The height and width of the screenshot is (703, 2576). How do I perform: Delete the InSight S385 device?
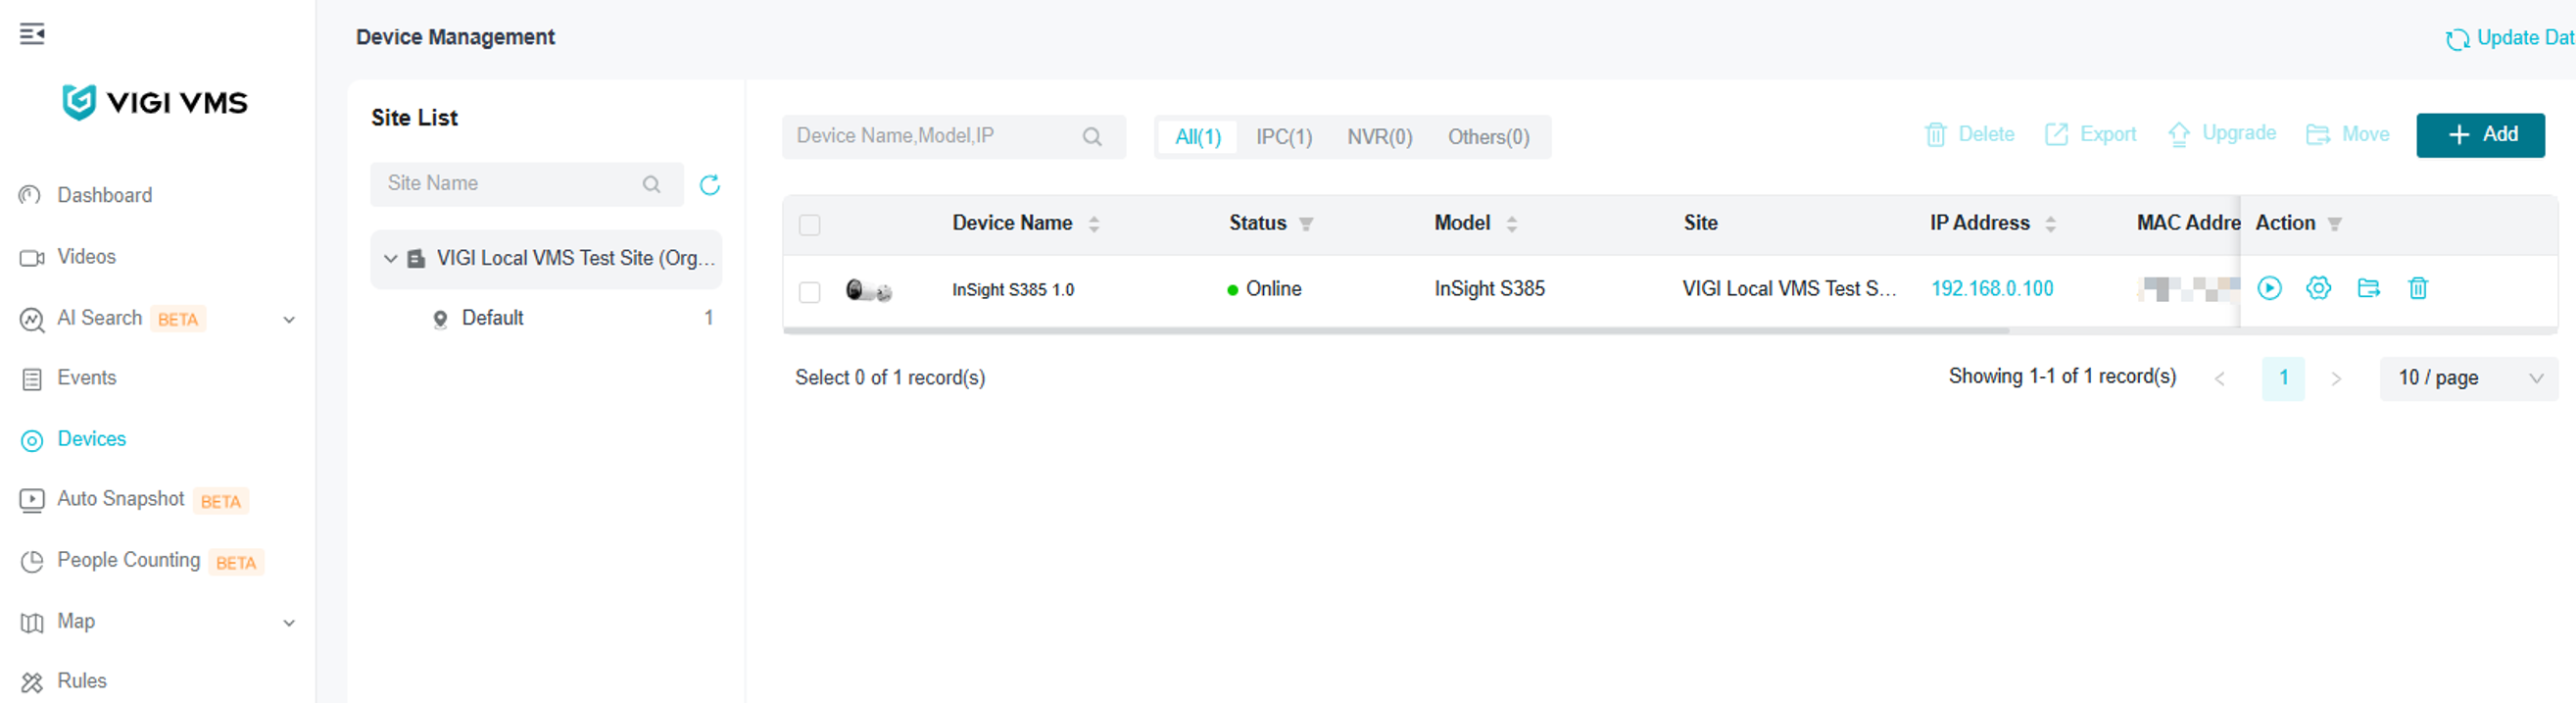pos(2418,289)
